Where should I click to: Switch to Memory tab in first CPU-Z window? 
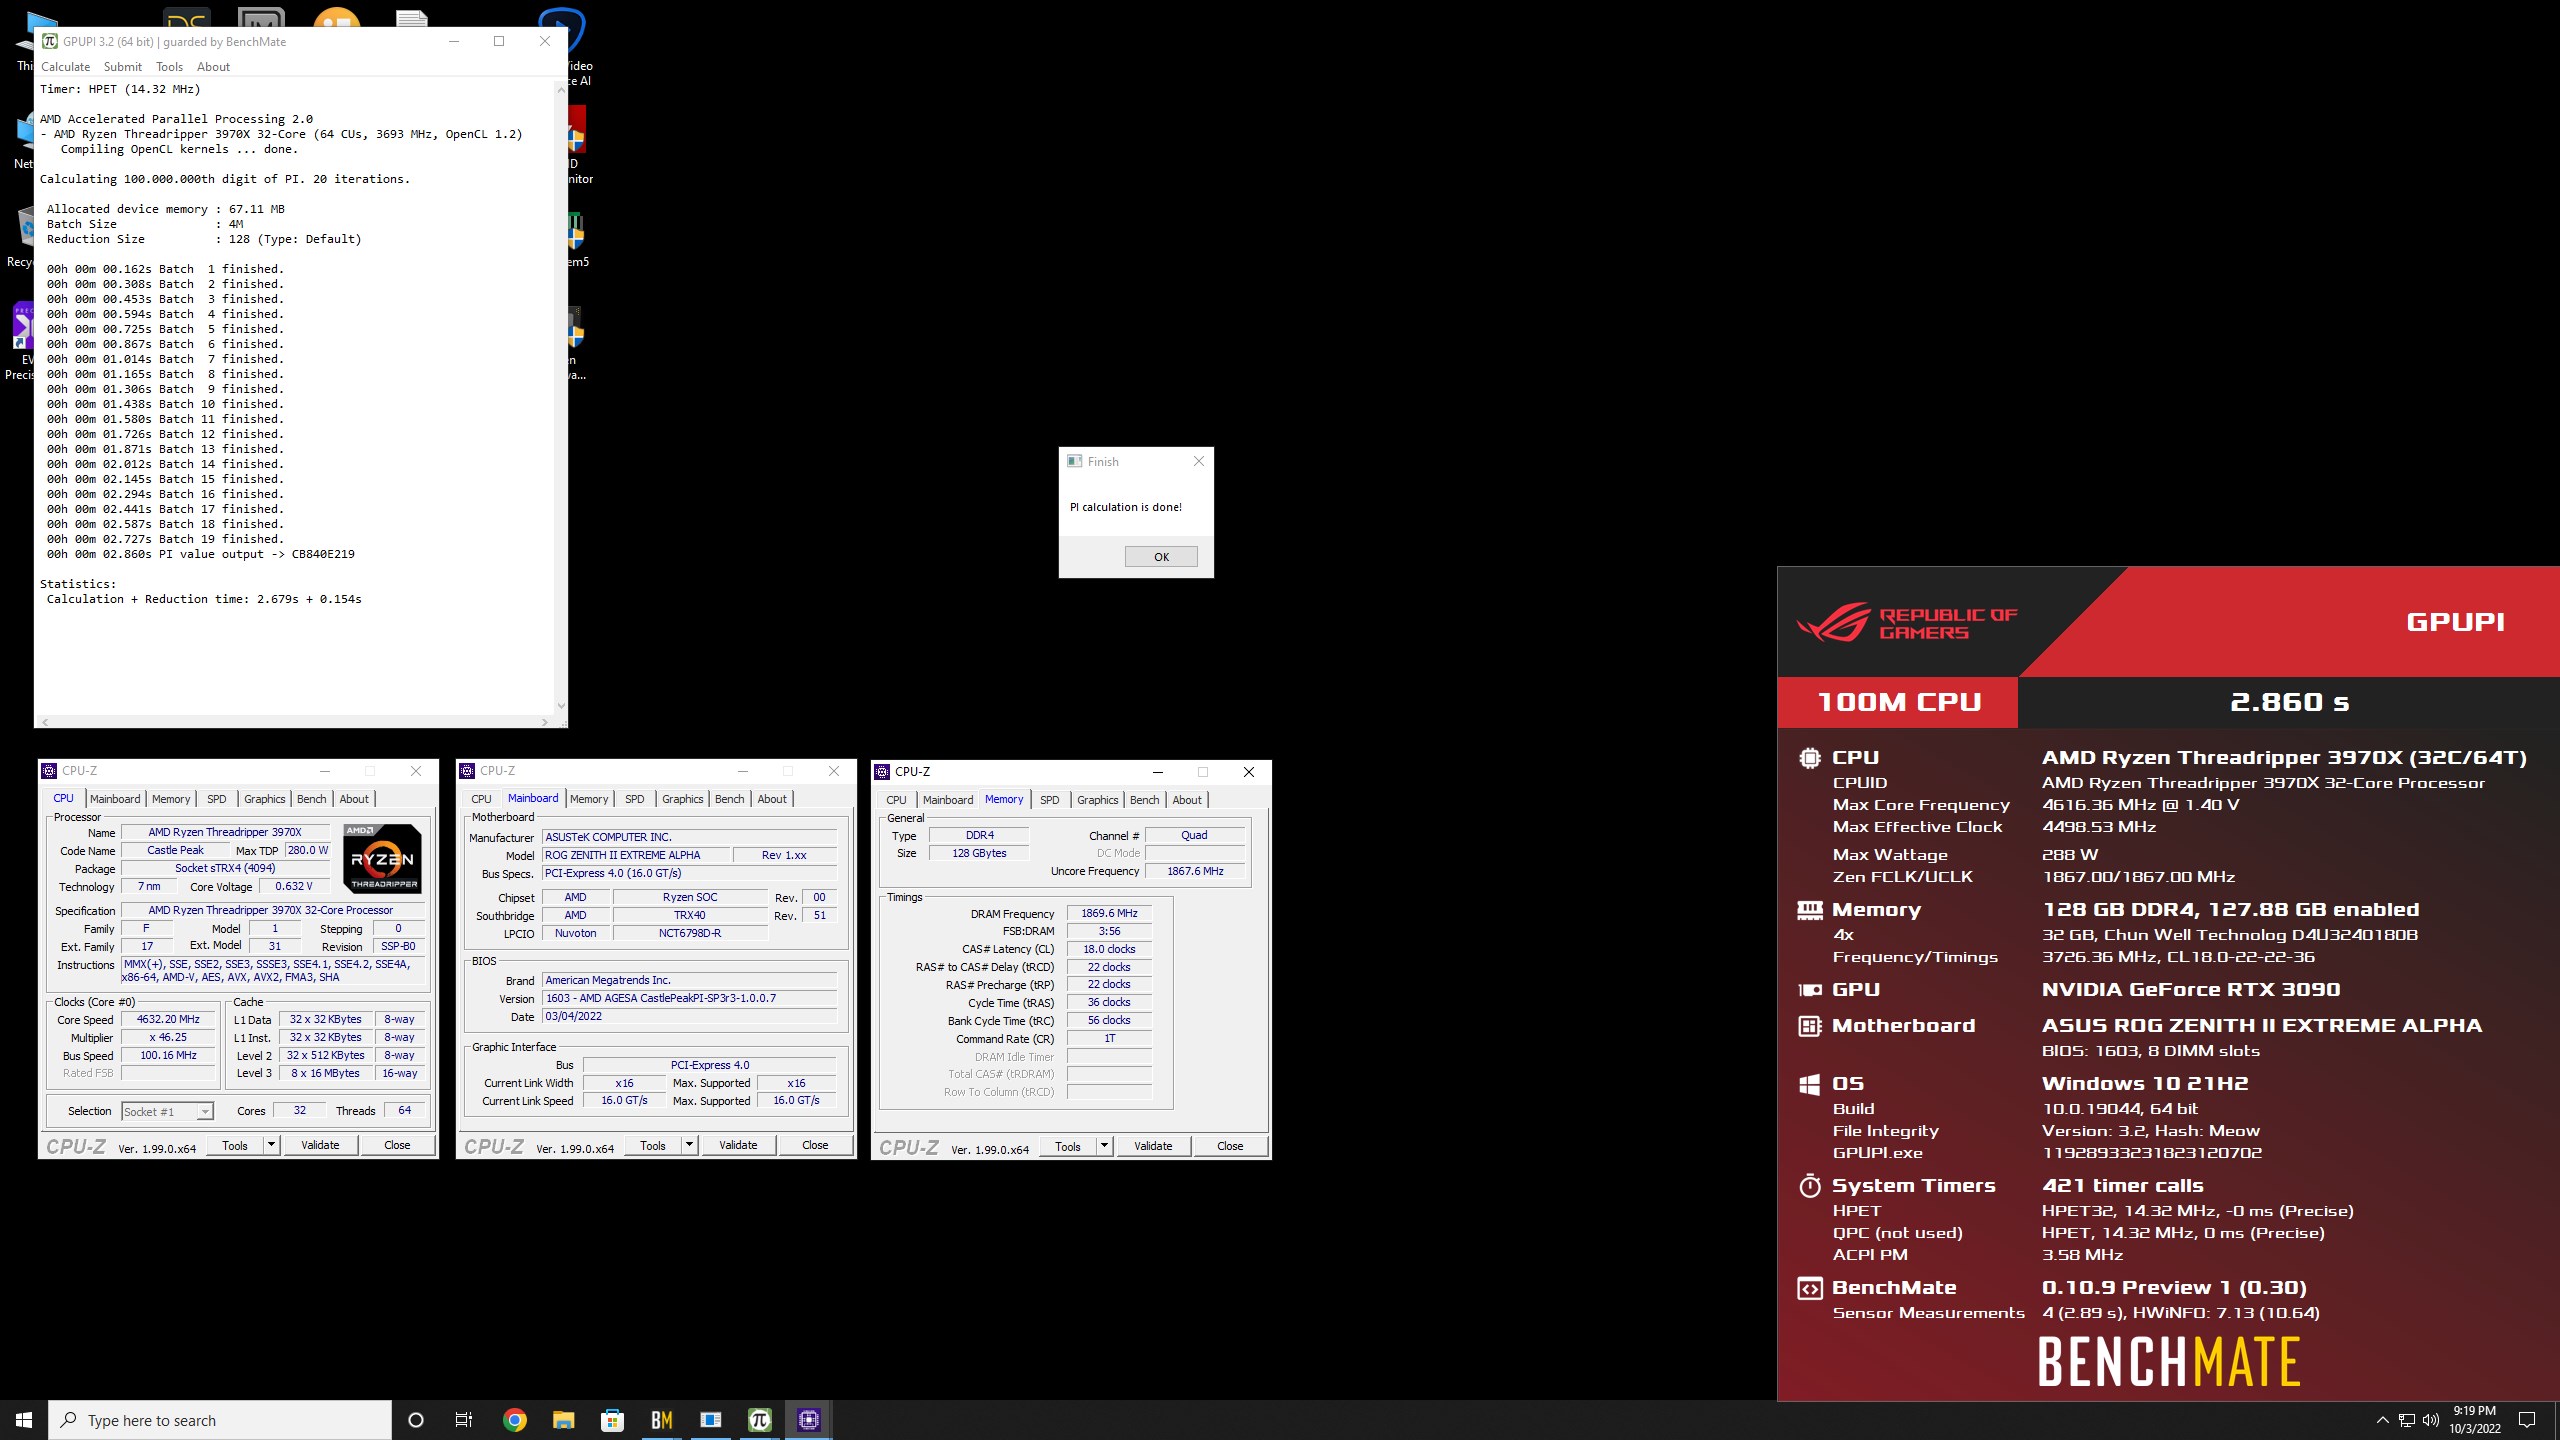(x=171, y=799)
